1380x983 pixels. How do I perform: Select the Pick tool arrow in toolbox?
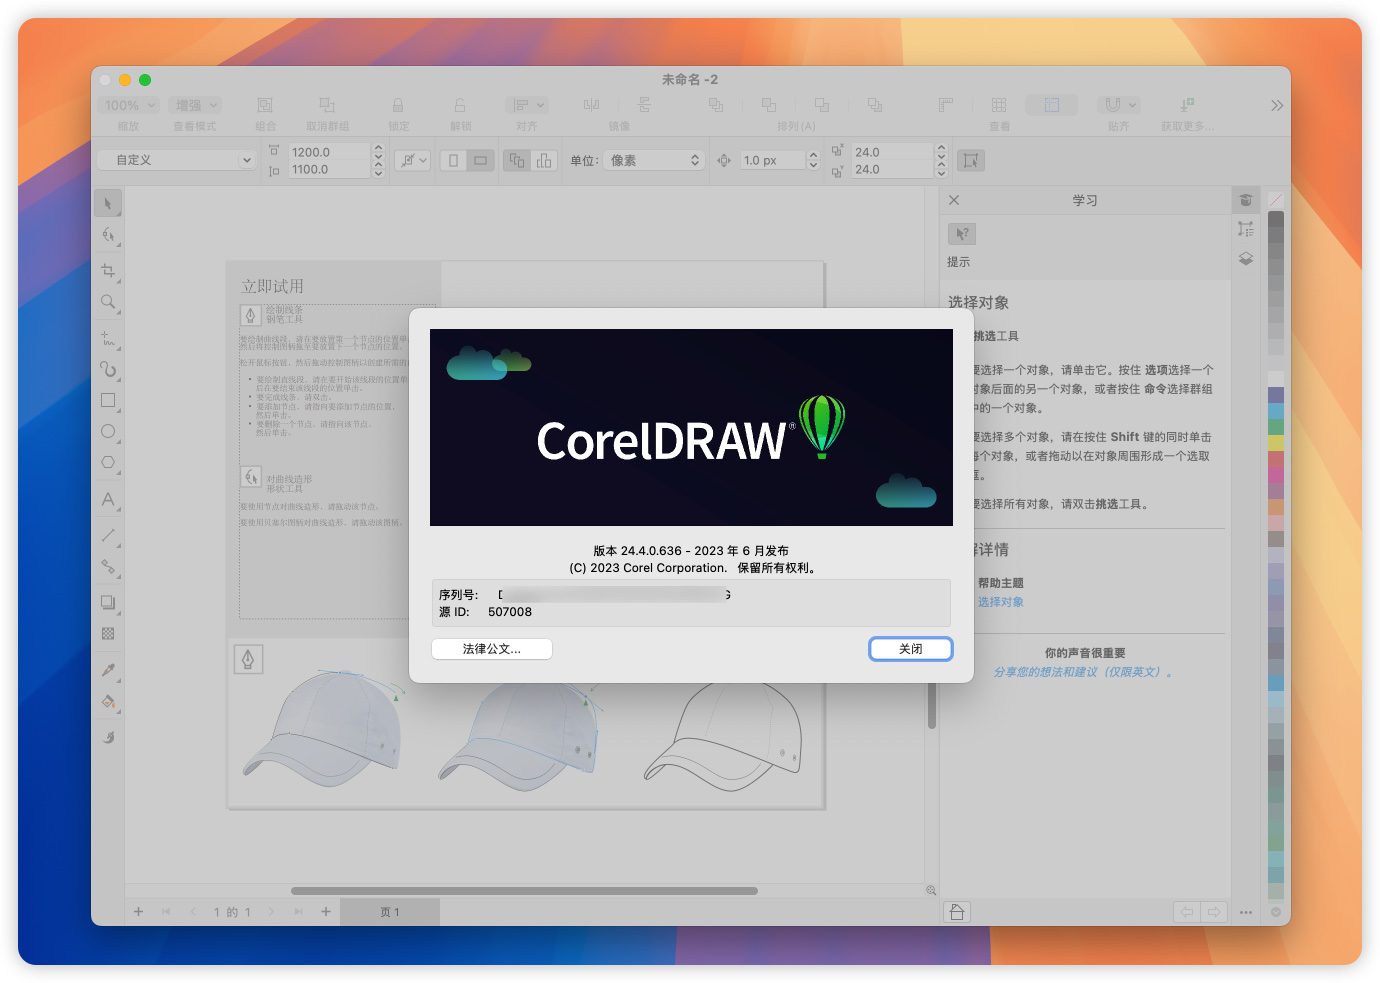(108, 203)
